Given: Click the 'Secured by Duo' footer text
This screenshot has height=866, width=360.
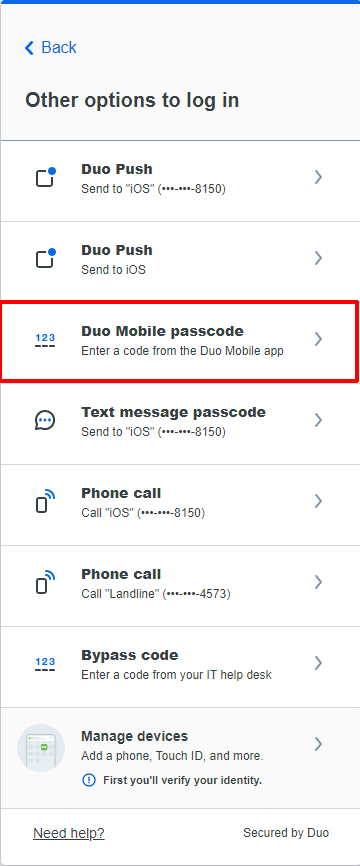Looking at the screenshot, I should pos(286,833).
